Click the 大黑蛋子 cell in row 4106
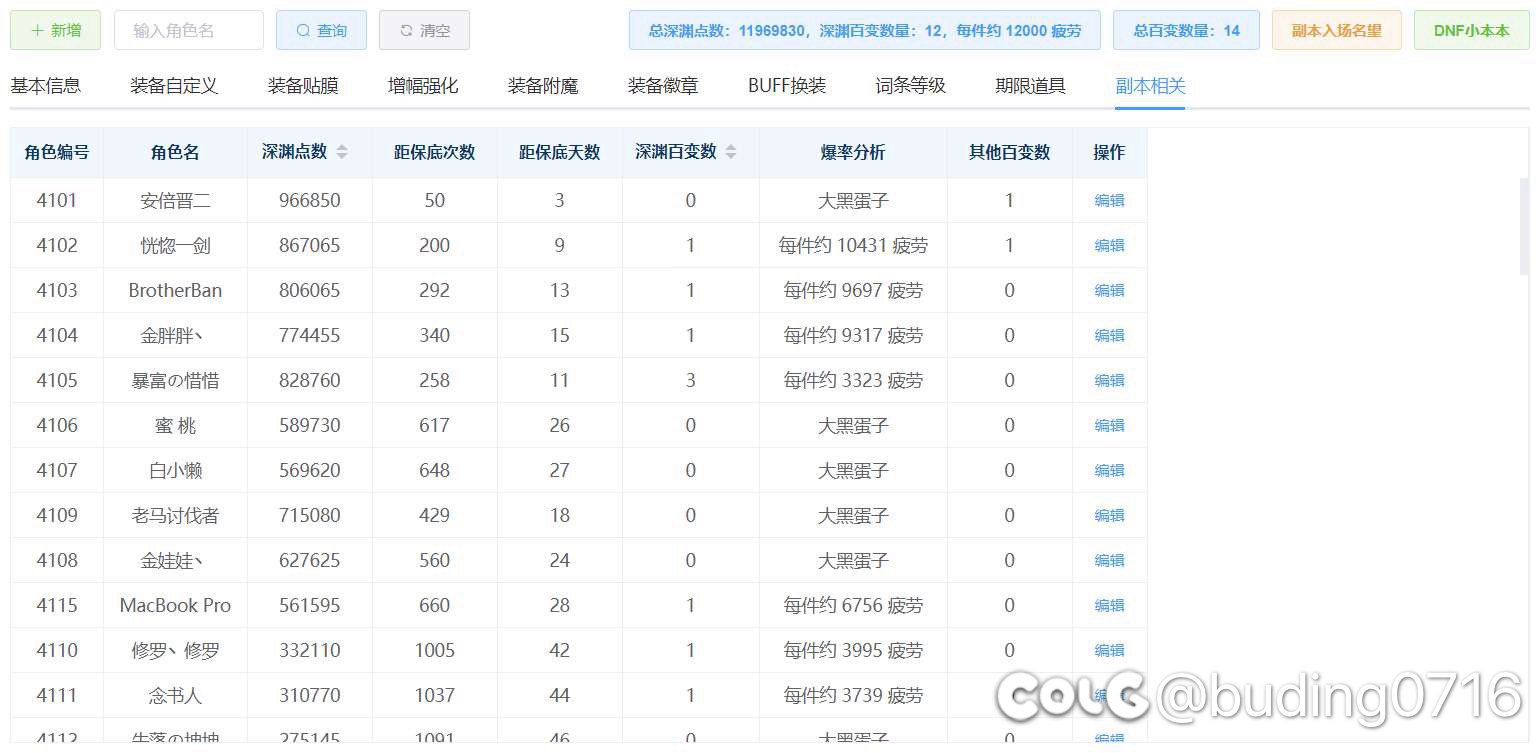 click(x=853, y=425)
